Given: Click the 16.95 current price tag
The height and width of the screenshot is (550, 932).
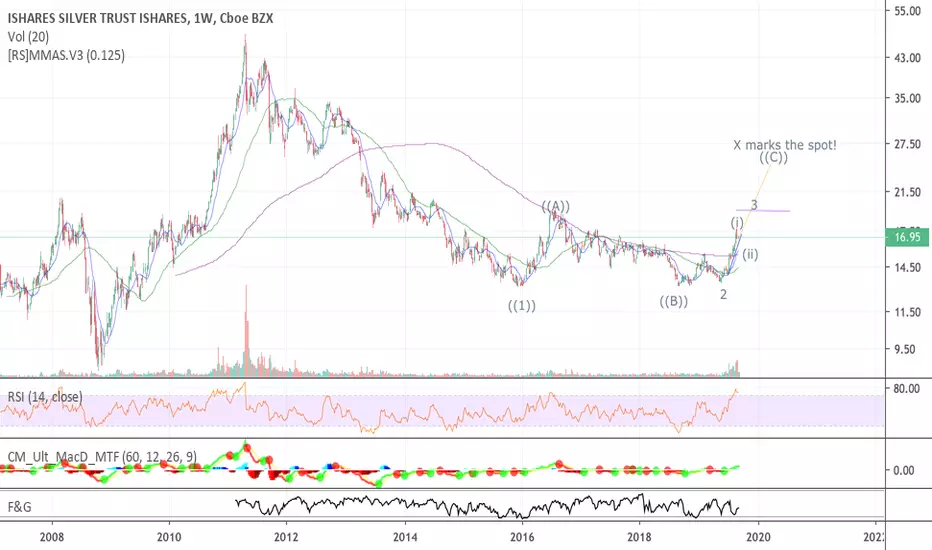Looking at the screenshot, I should point(907,237).
